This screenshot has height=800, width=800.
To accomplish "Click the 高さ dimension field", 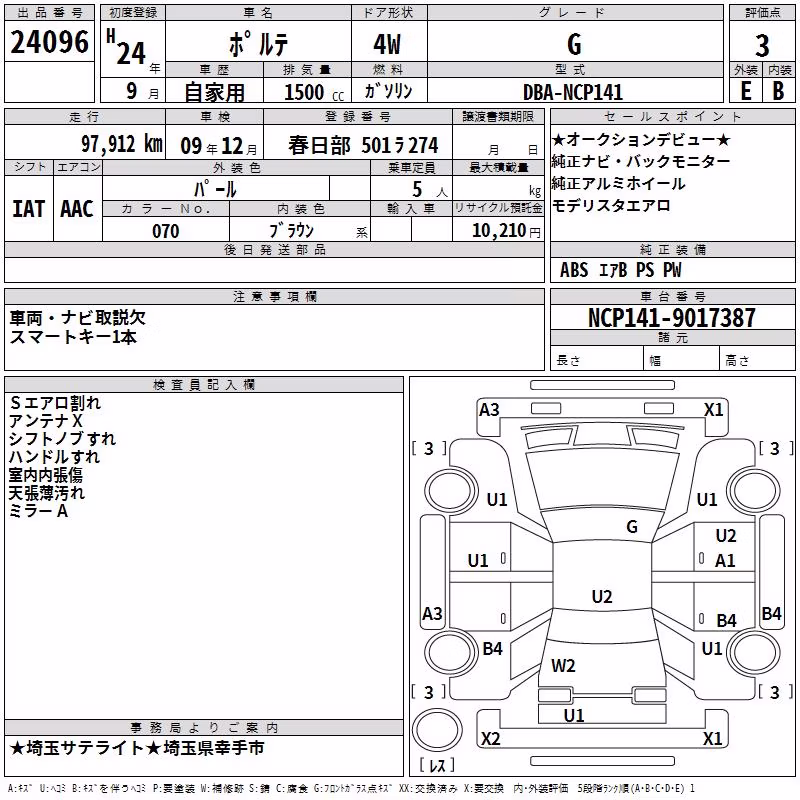I will tap(757, 360).
